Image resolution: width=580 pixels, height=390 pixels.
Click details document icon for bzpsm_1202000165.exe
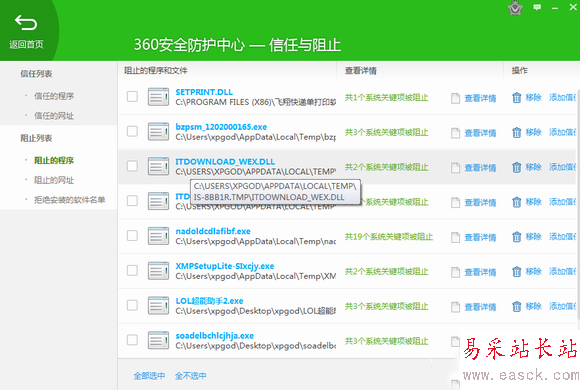point(455,133)
